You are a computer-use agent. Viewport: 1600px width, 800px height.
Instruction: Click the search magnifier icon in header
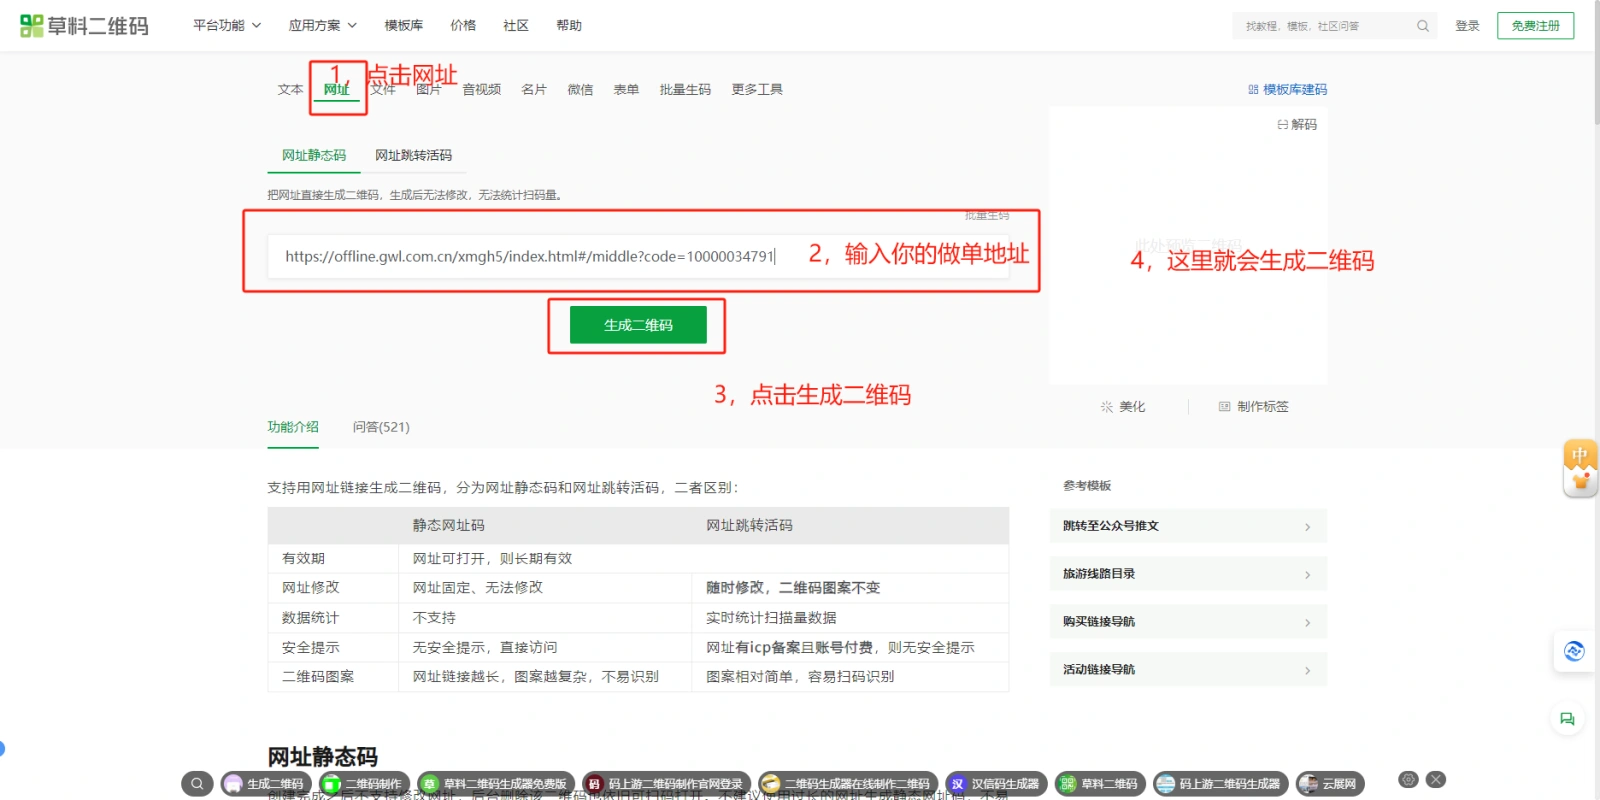point(1422,26)
